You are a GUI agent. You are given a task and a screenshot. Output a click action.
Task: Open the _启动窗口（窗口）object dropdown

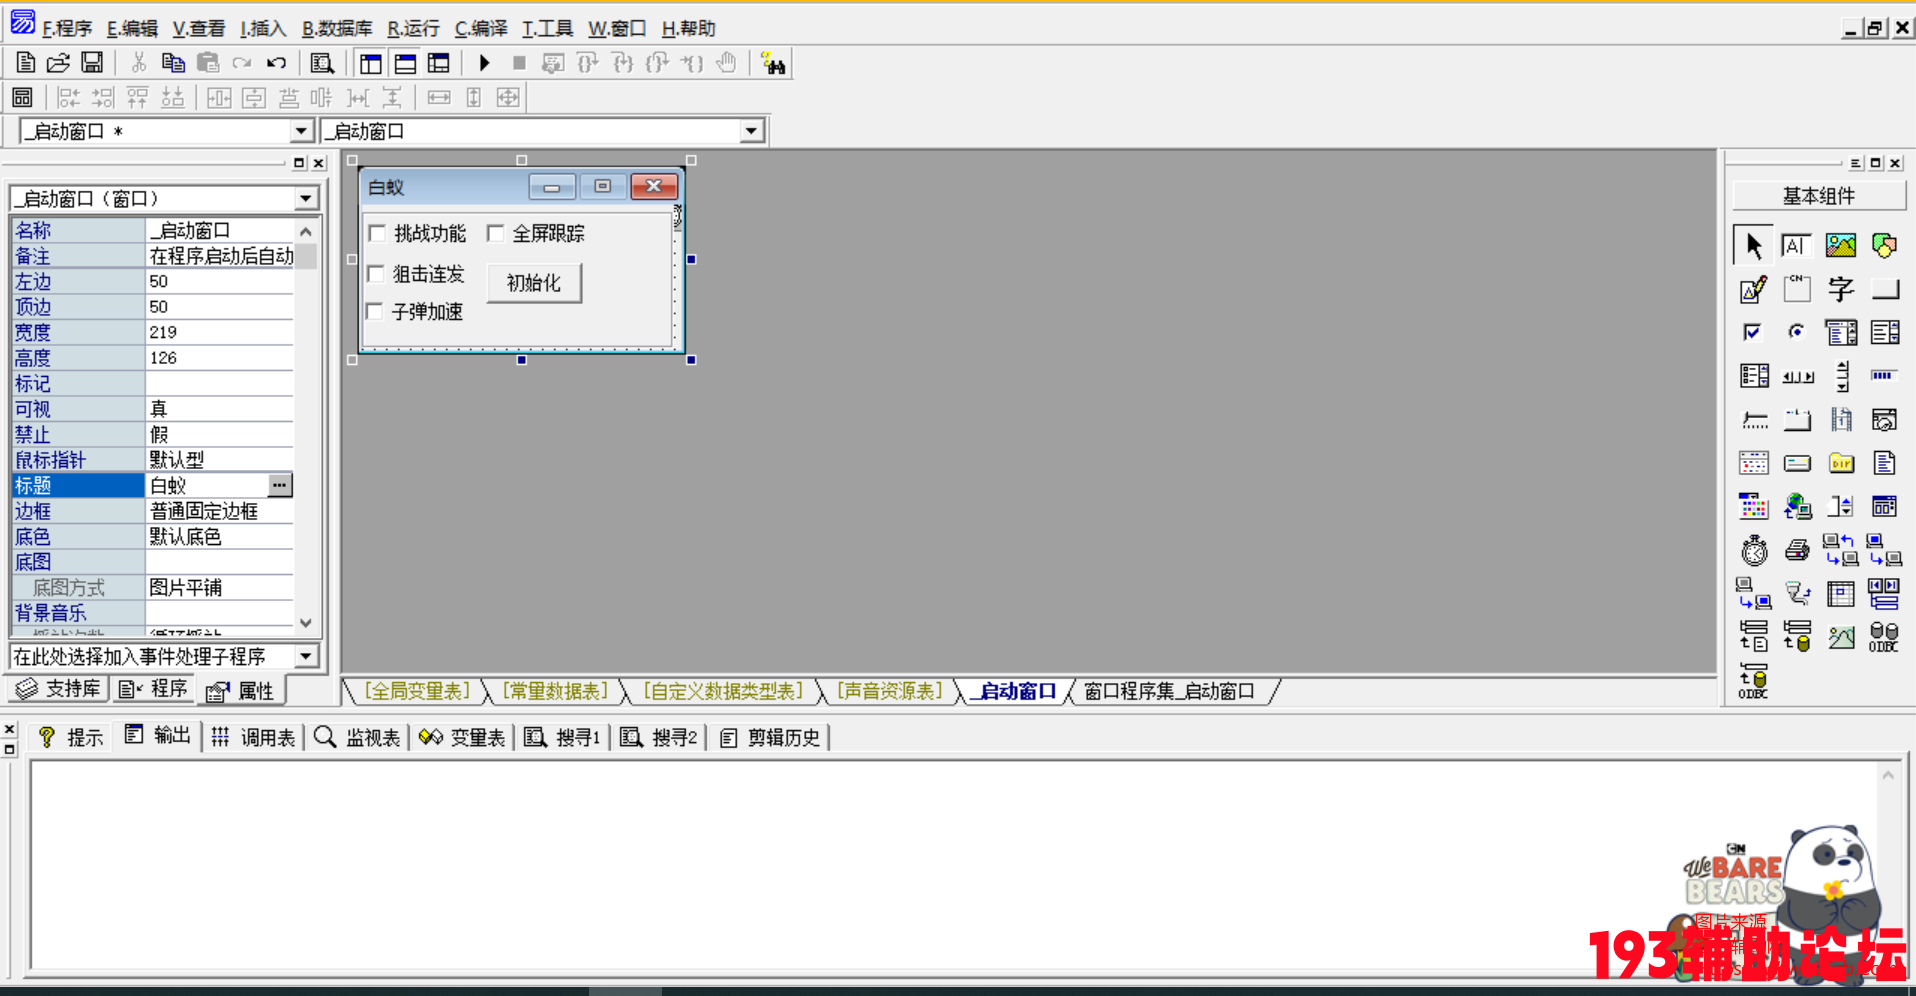(x=306, y=199)
